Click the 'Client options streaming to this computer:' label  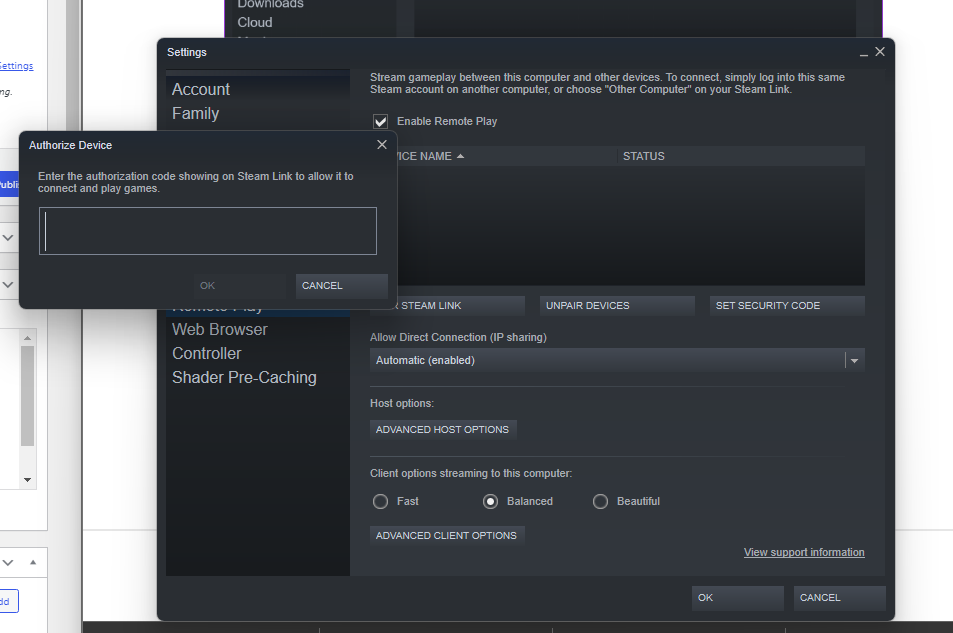tap(471, 473)
